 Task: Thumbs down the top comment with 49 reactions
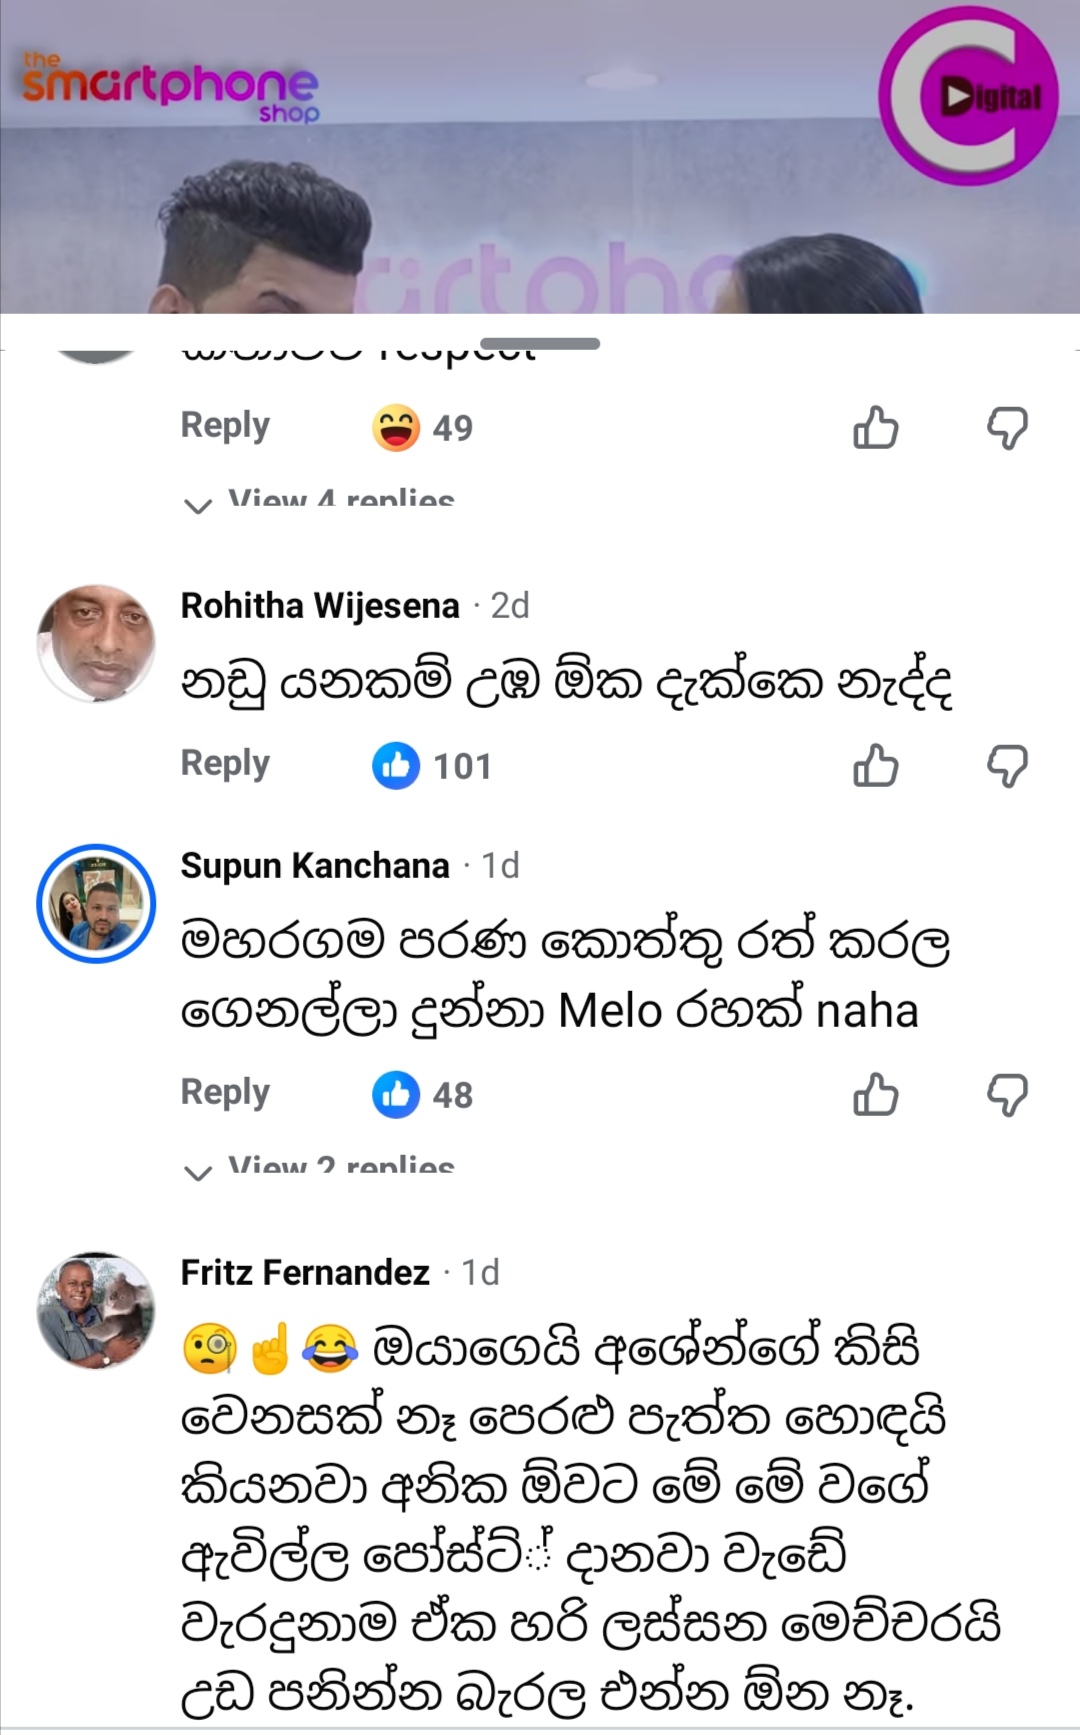(x=1007, y=428)
